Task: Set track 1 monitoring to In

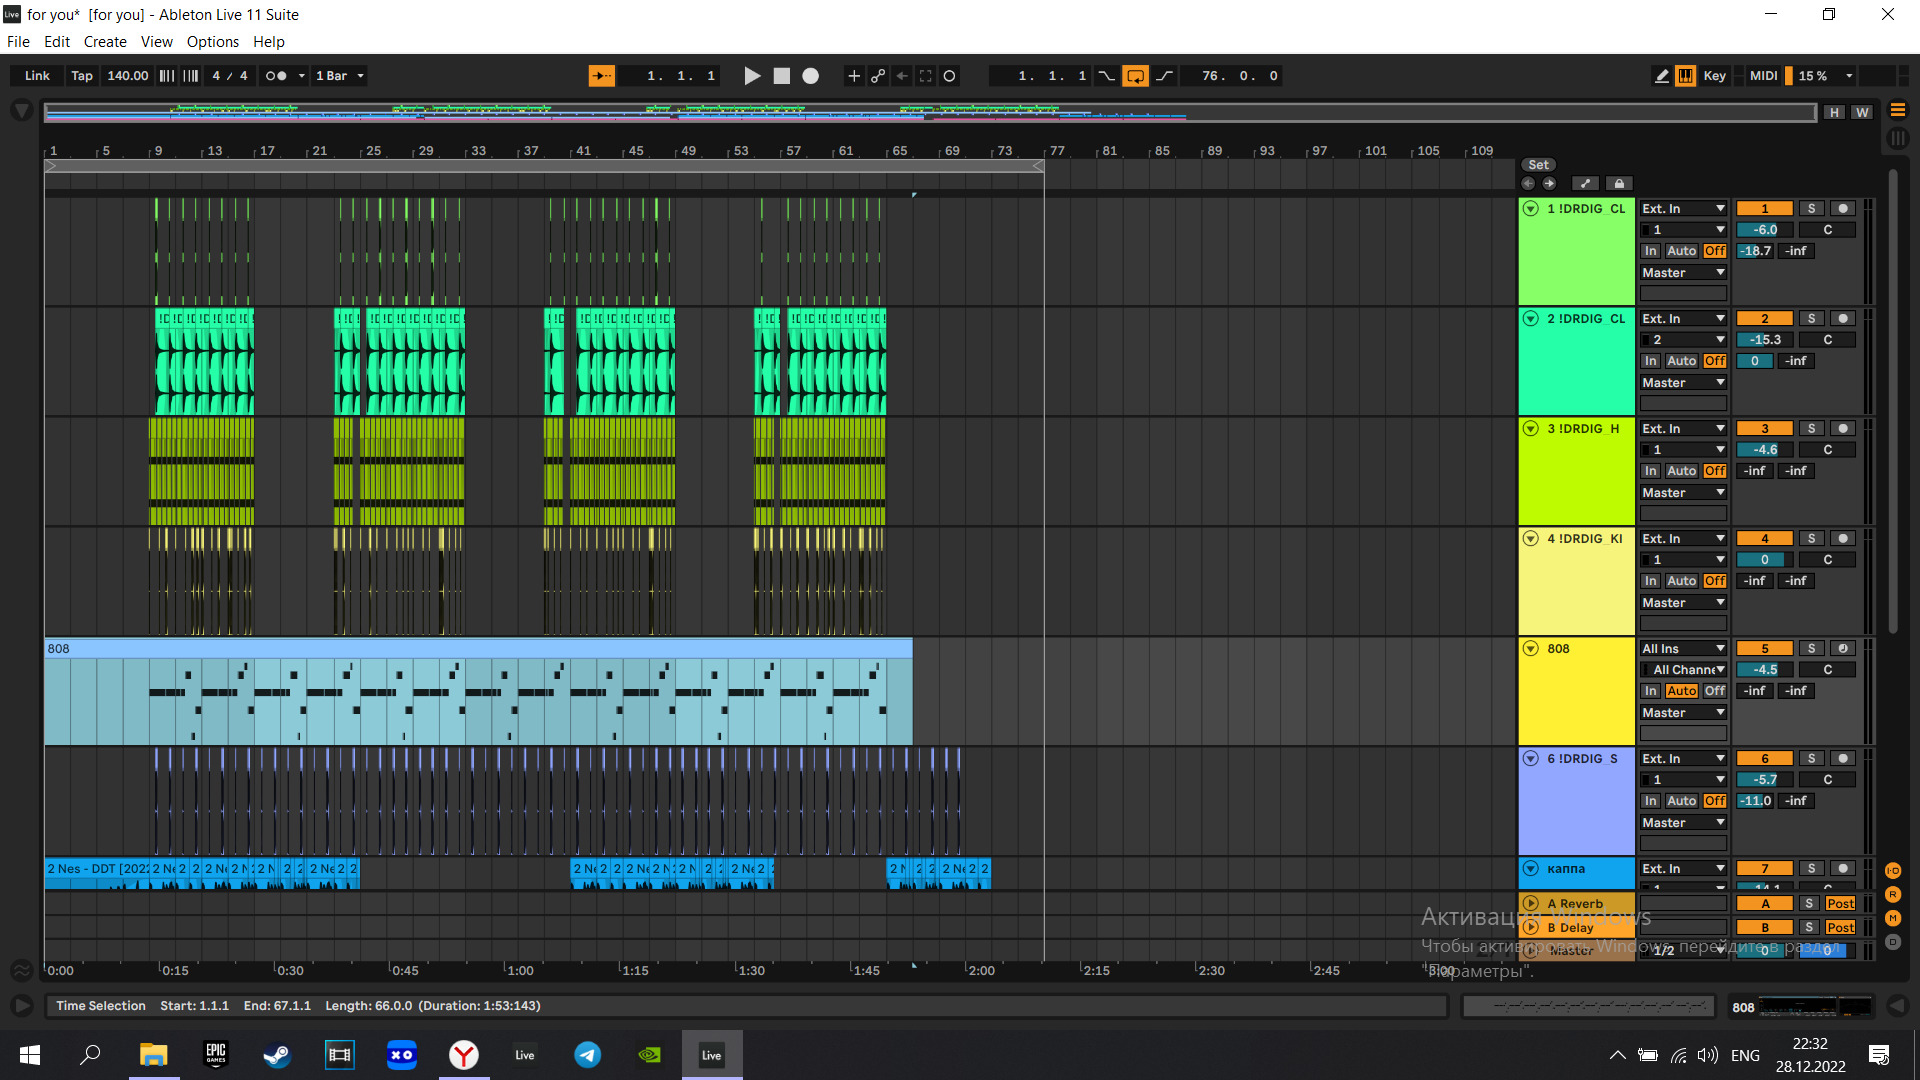Action: 1651,251
